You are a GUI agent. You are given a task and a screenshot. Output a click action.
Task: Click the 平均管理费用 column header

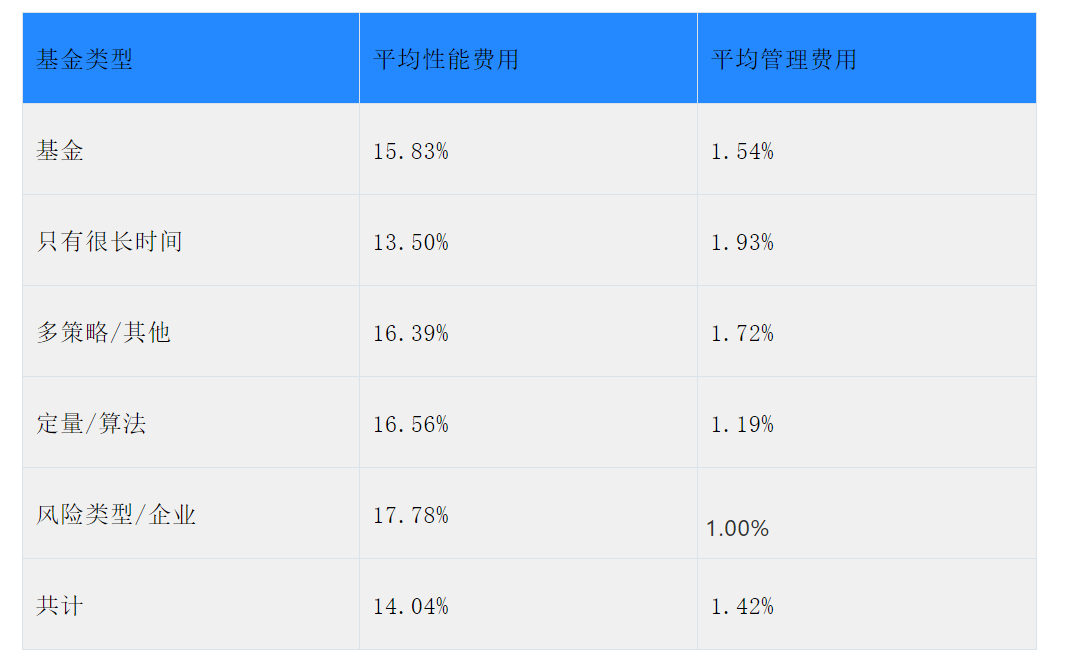784,59
